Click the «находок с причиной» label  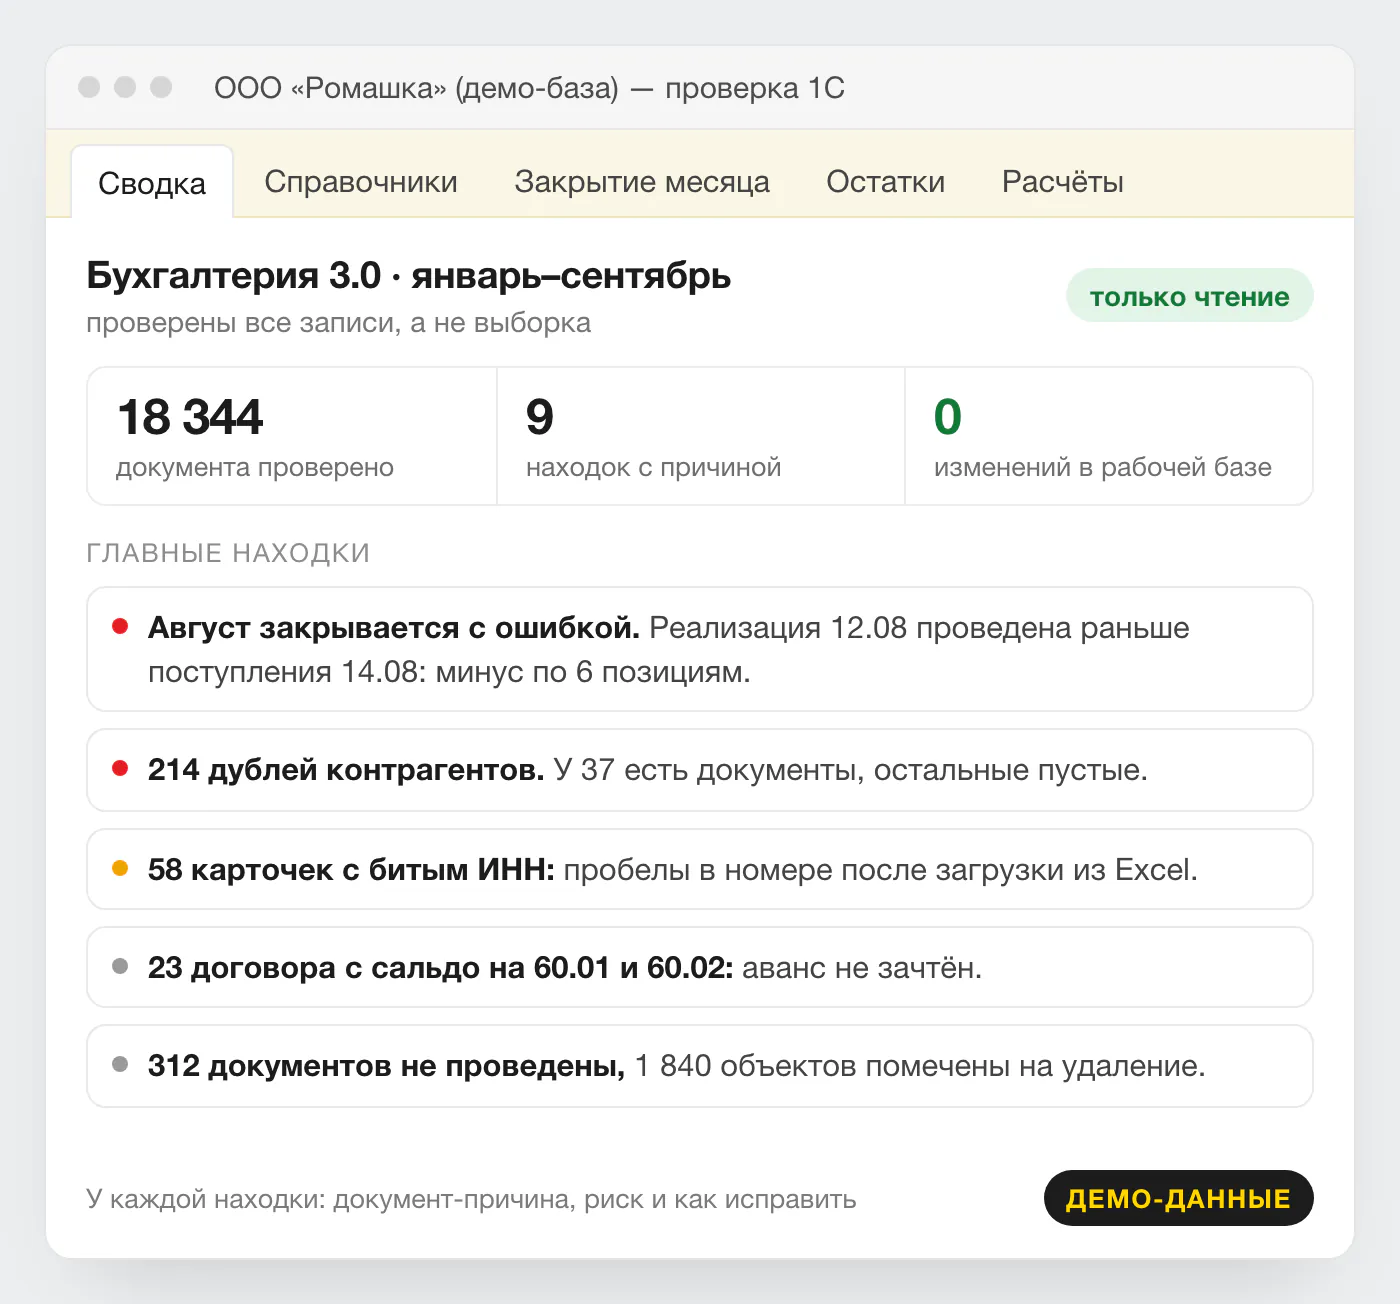pos(653,467)
